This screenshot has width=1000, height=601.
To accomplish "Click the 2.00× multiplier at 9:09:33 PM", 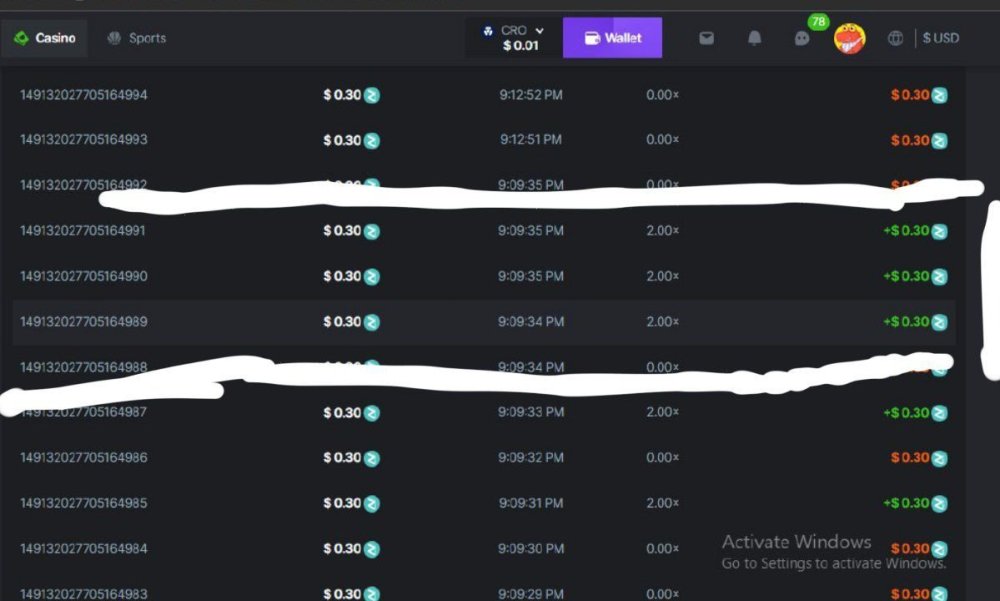I will coord(662,412).
